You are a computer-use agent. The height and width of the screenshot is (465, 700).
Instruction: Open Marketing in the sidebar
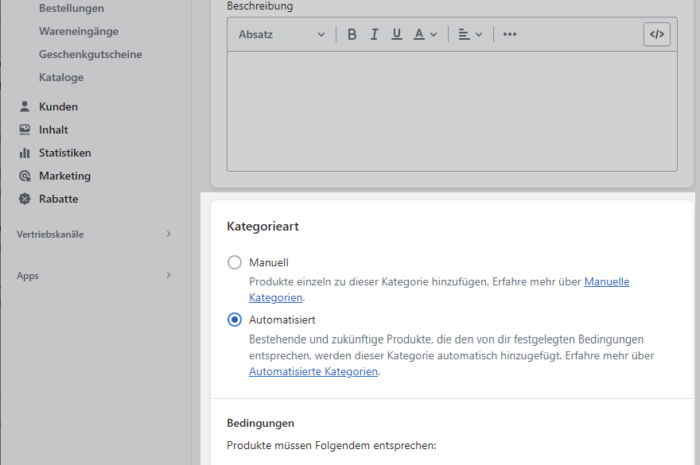pos(64,176)
